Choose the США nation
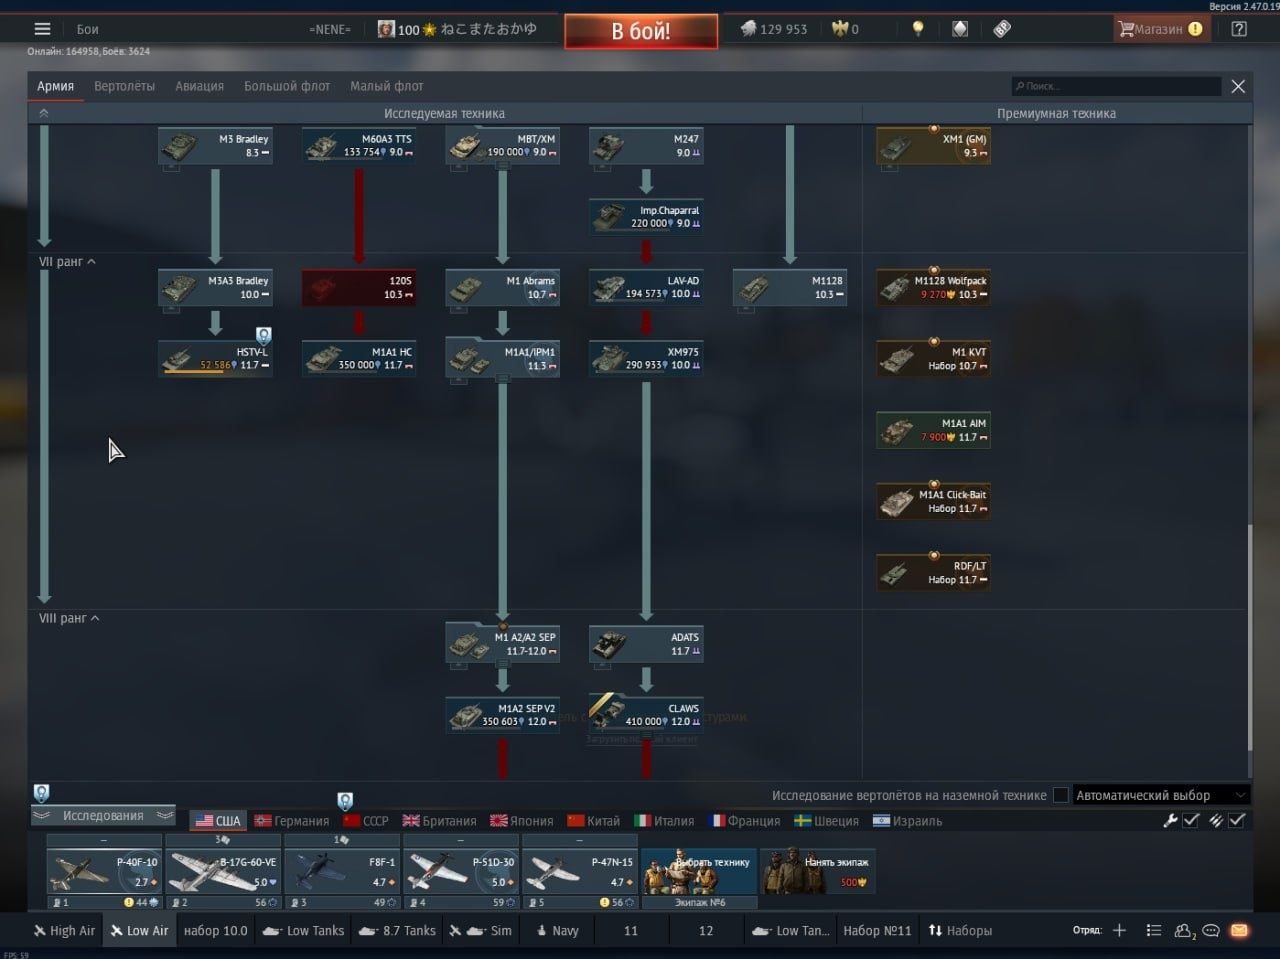Viewport: 1280px width, 959px height. pos(217,821)
